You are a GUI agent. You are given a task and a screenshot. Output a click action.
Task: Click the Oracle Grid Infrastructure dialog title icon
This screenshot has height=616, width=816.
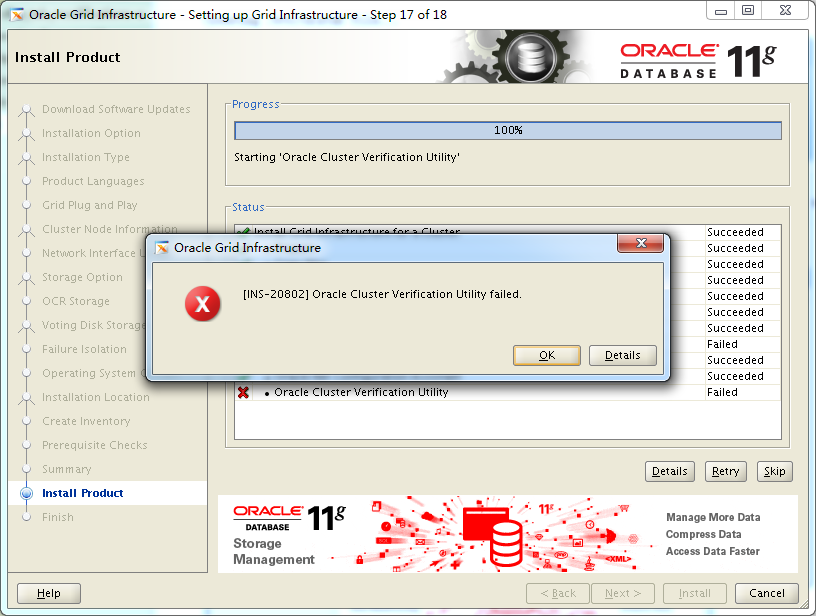[x=162, y=248]
